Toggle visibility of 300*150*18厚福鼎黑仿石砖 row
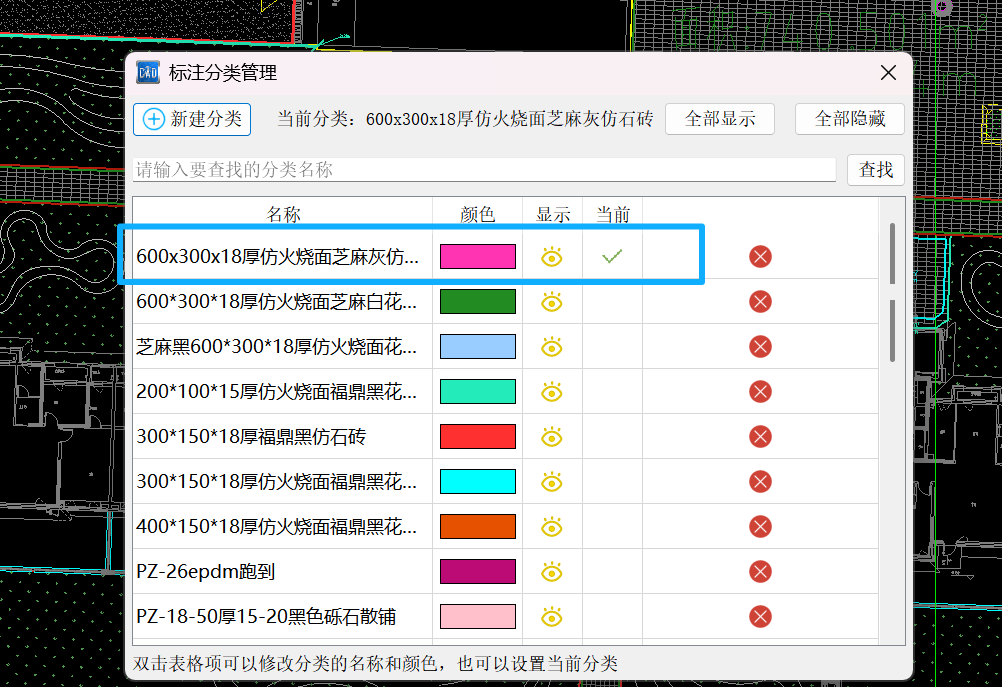 coord(551,437)
